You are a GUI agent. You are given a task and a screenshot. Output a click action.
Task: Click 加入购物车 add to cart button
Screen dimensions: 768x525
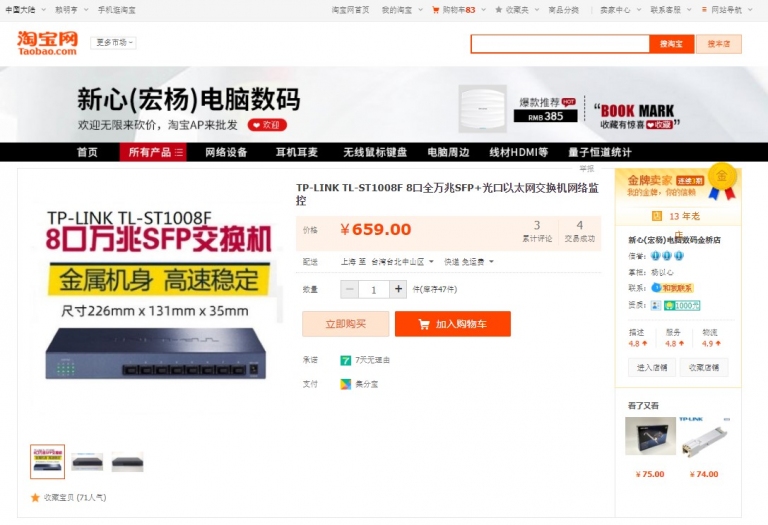[x=453, y=324]
